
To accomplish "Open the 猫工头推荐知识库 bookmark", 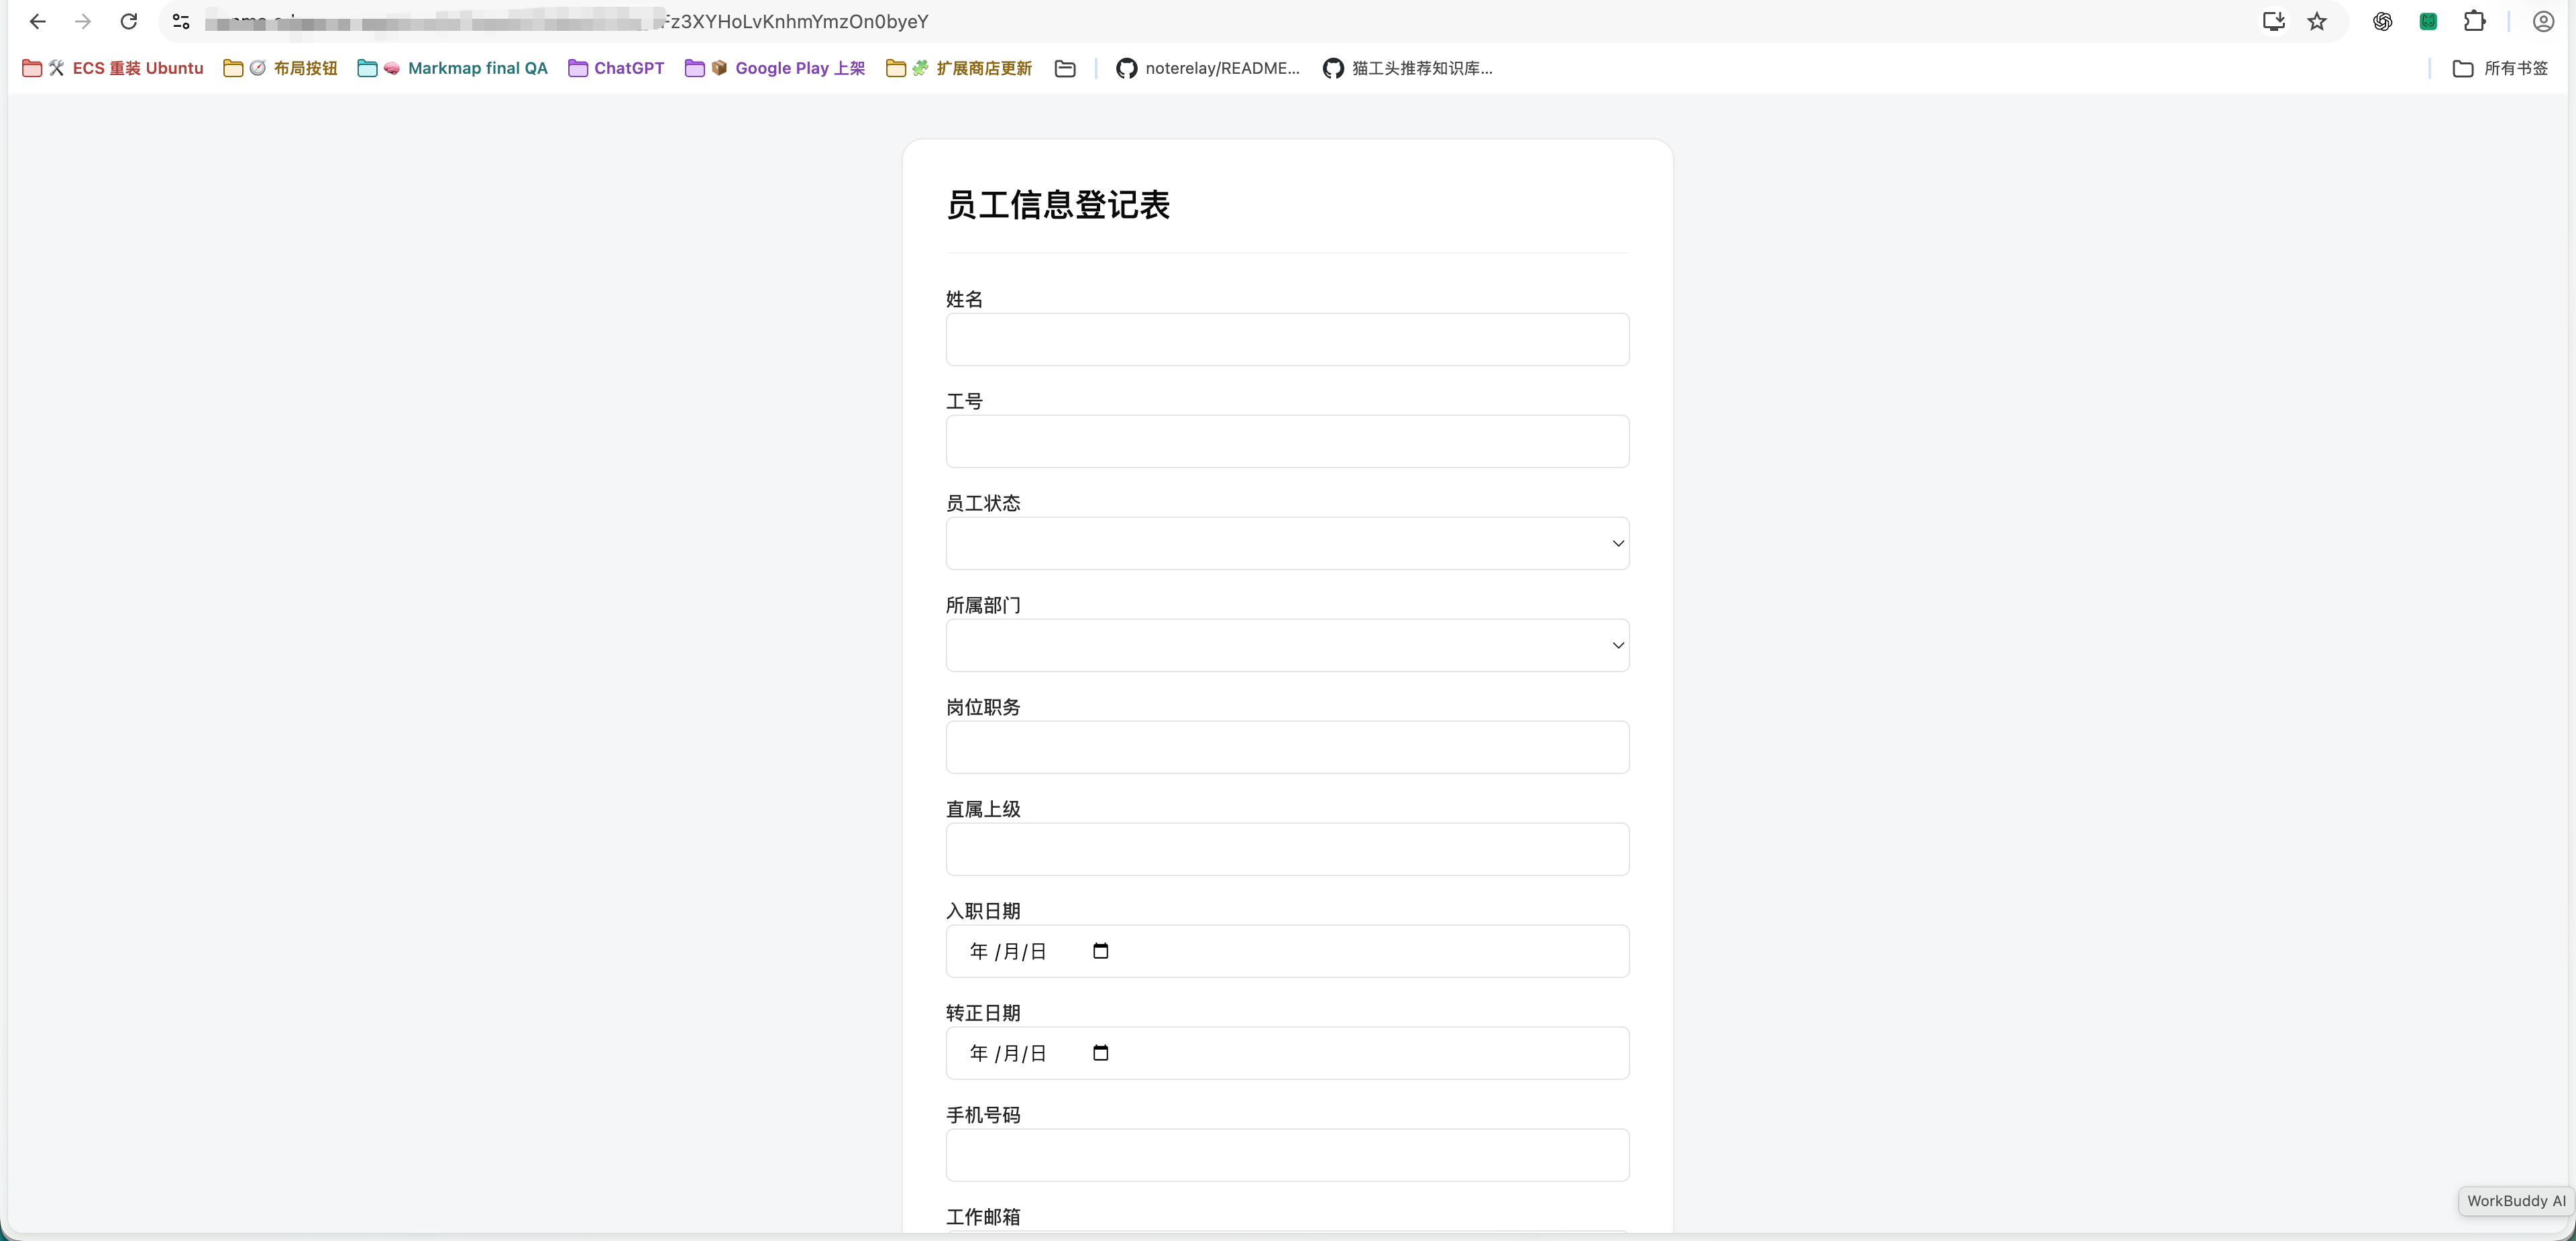I will pos(1407,68).
